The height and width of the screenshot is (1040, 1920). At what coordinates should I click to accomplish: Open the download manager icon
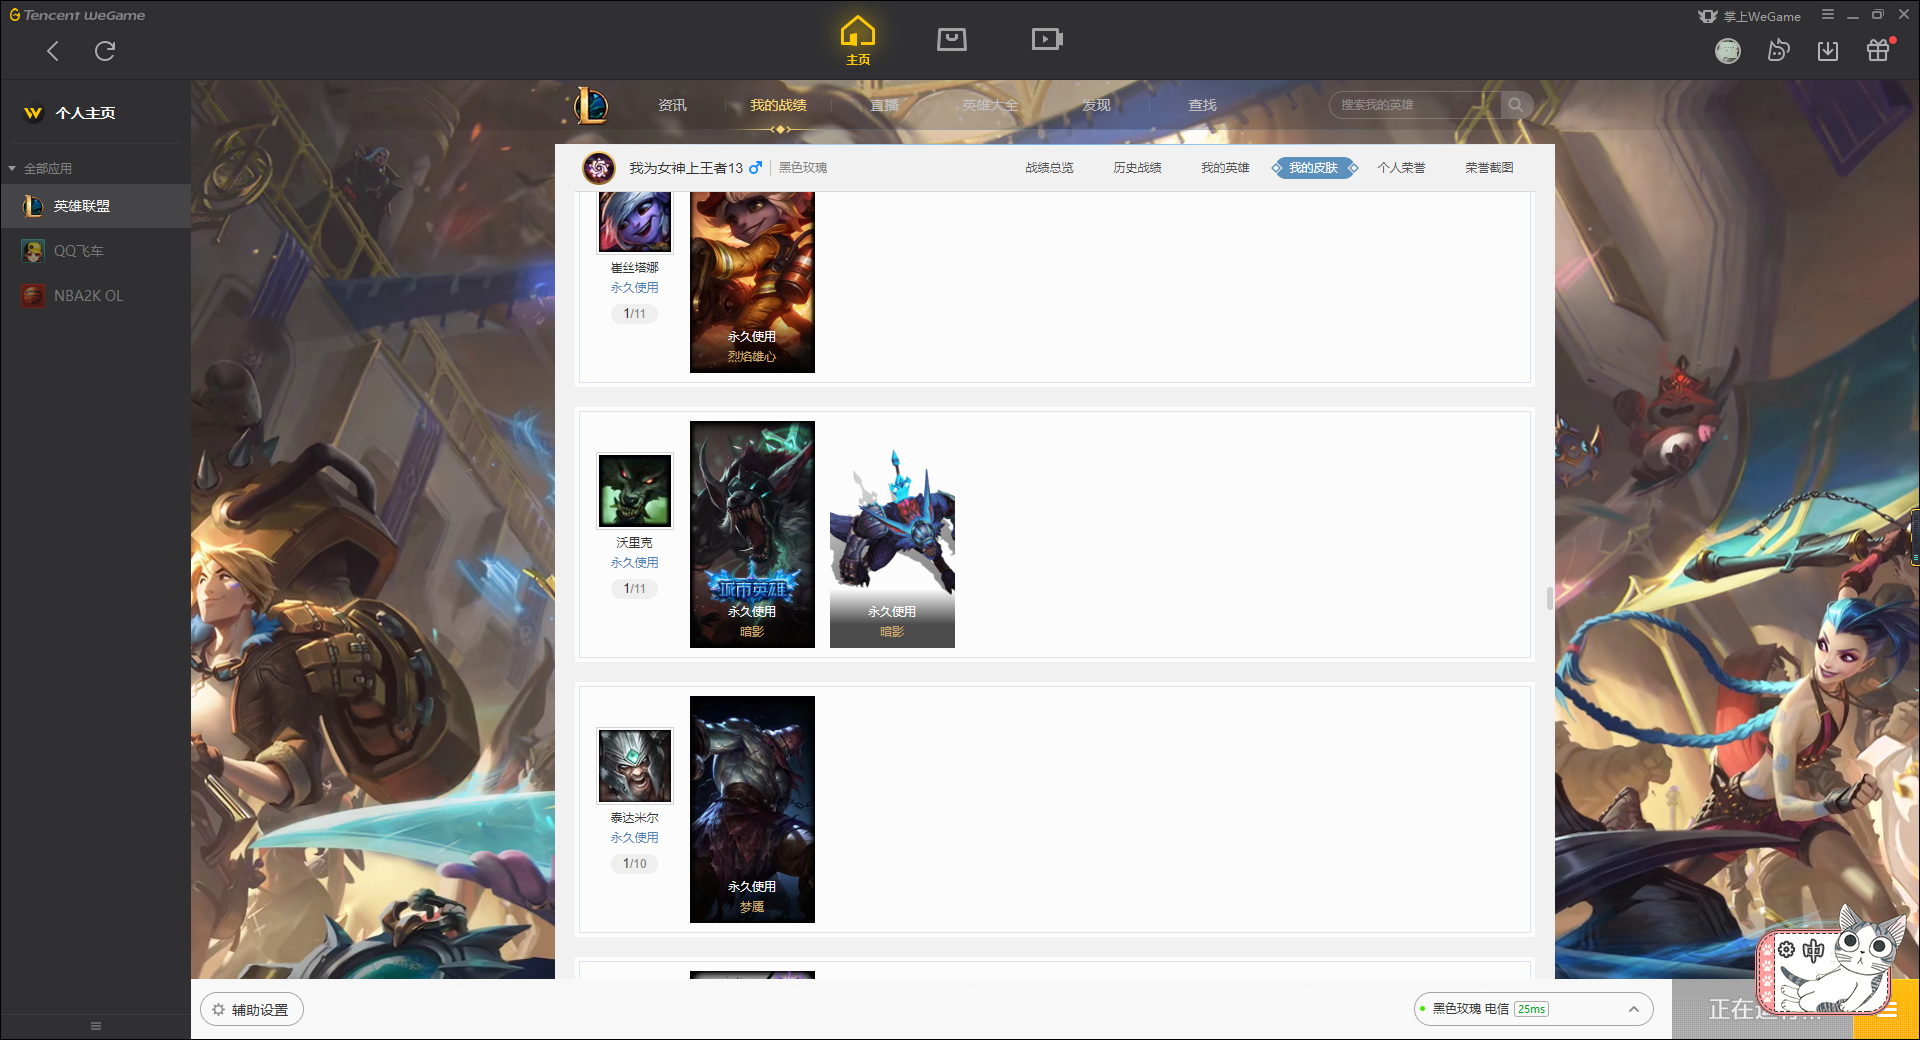pyautogui.click(x=1828, y=50)
